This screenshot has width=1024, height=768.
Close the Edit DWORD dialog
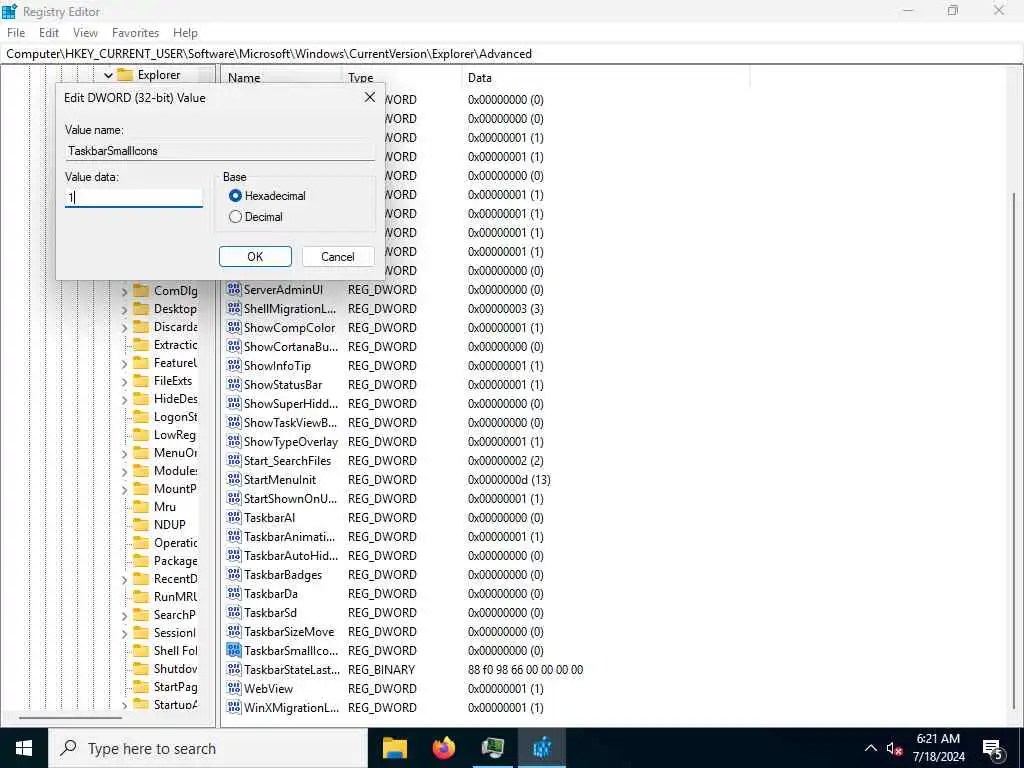[x=370, y=97]
